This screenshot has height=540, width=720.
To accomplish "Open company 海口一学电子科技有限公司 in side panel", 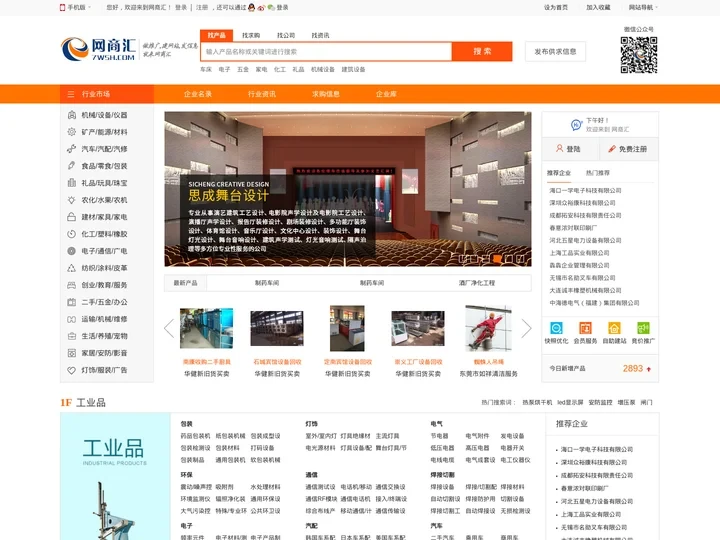I will click(585, 190).
